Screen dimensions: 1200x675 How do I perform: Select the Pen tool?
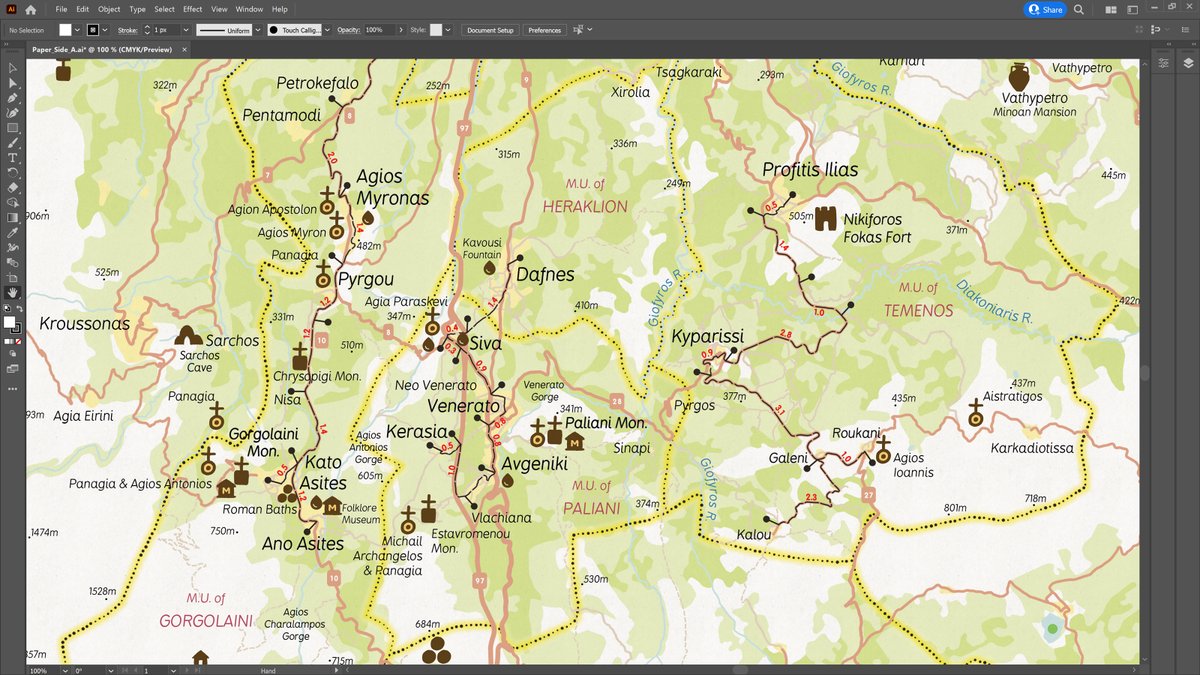tap(13, 98)
